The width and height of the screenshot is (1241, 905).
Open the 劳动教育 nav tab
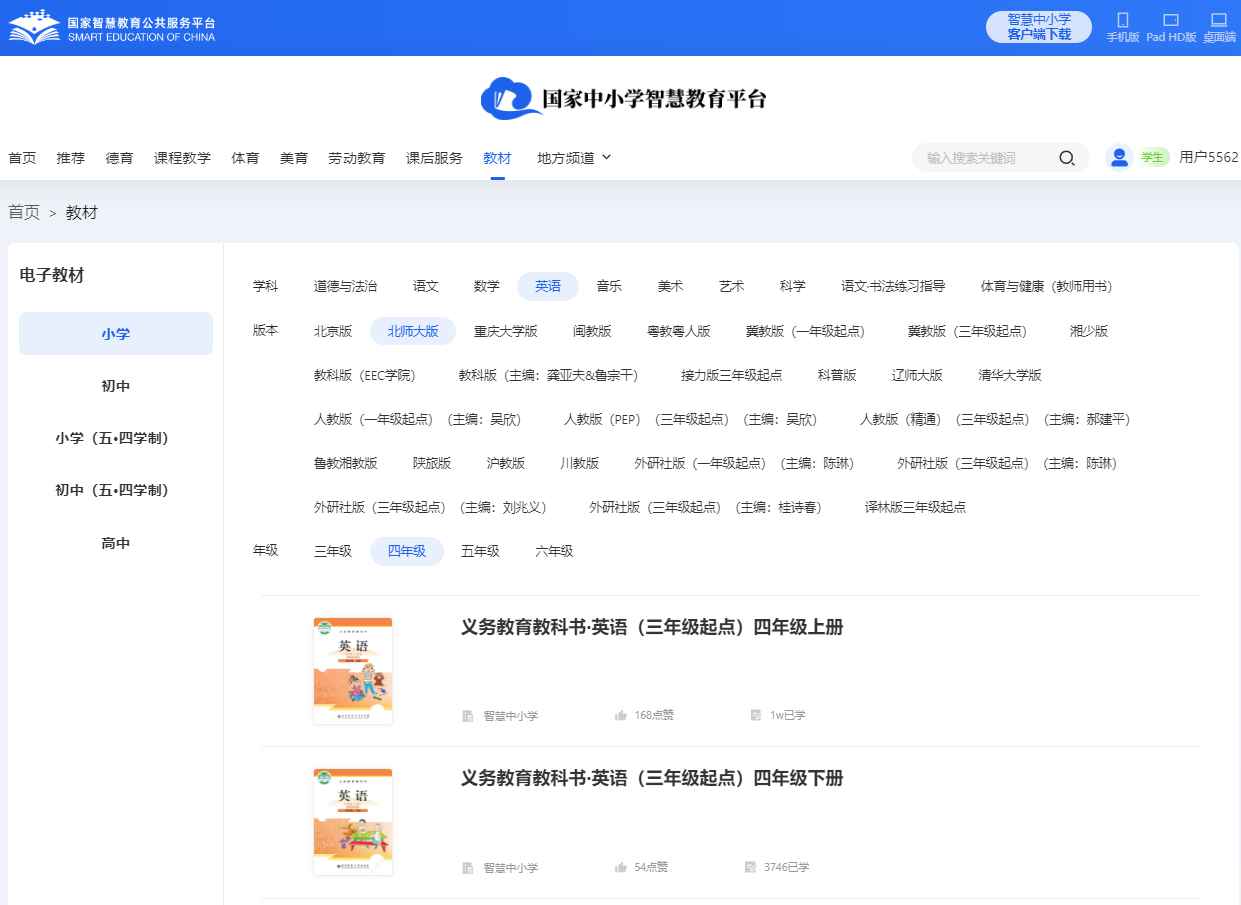[x=357, y=158]
